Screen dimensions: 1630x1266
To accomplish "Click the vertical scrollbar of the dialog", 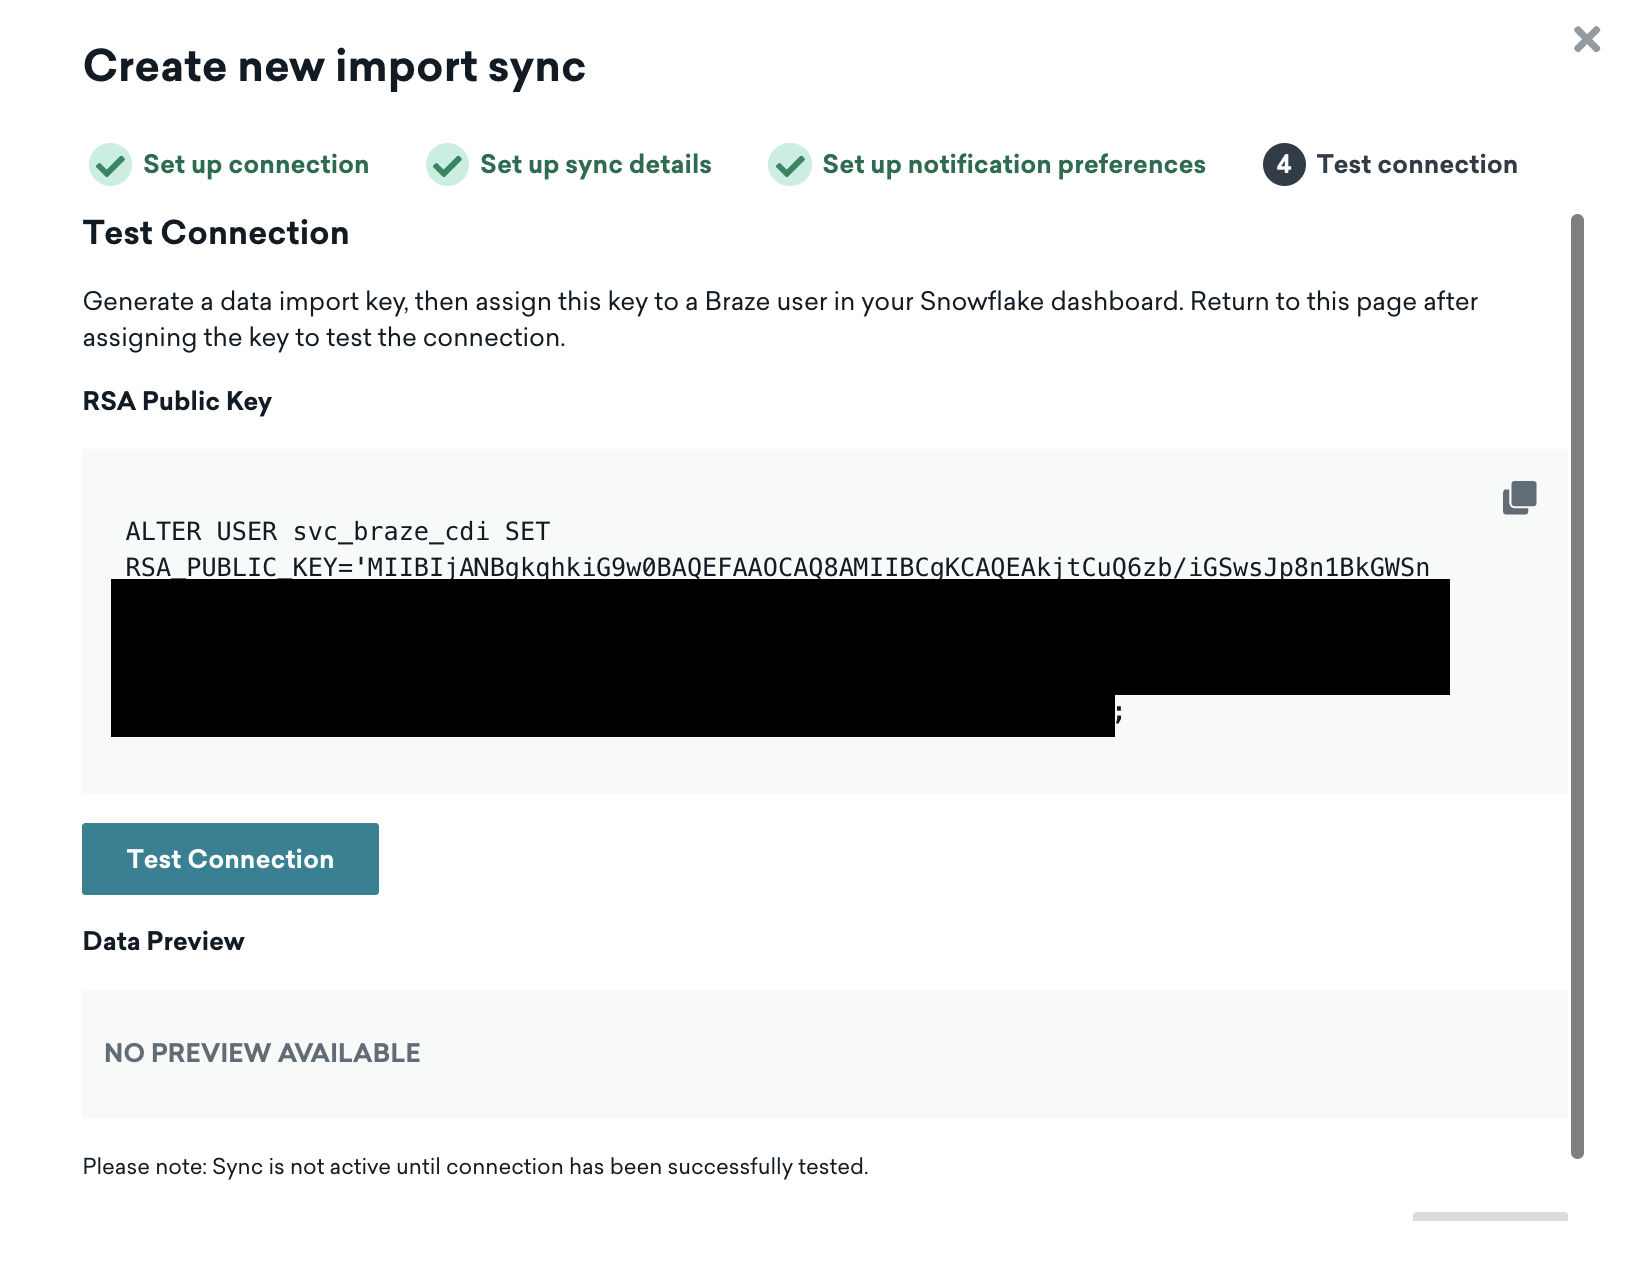I will pyautogui.click(x=1577, y=685).
